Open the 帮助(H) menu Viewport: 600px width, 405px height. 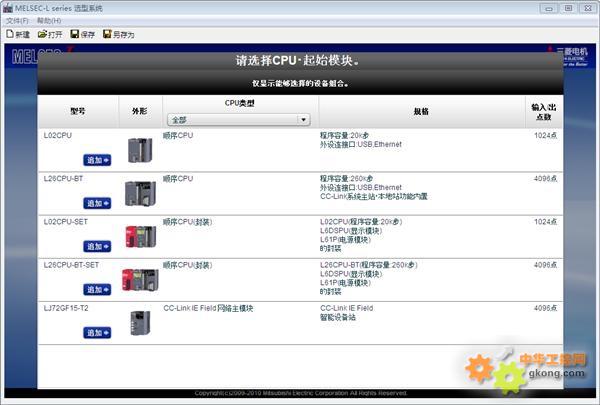[x=49, y=21]
